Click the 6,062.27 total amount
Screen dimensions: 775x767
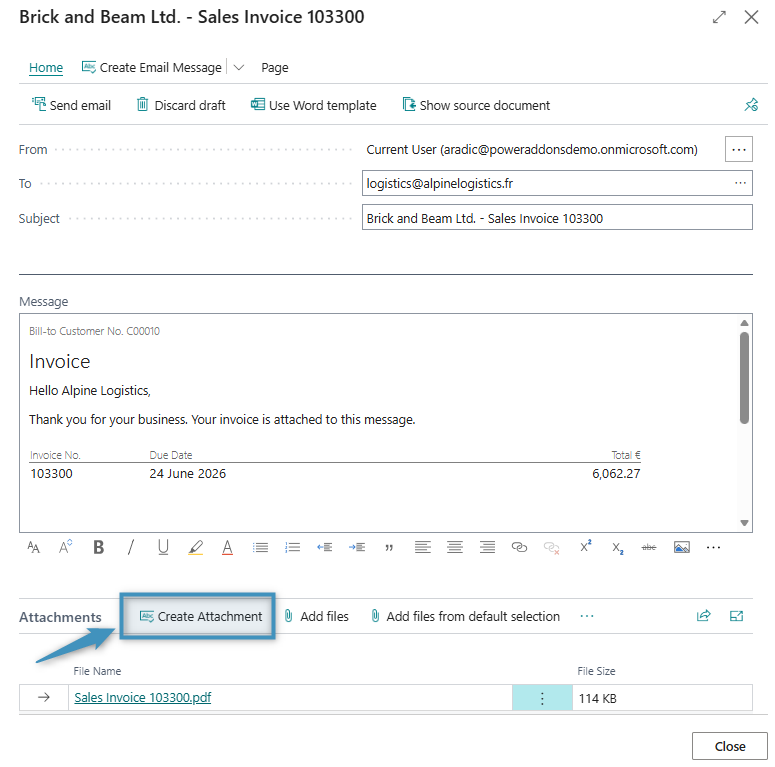point(616,473)
